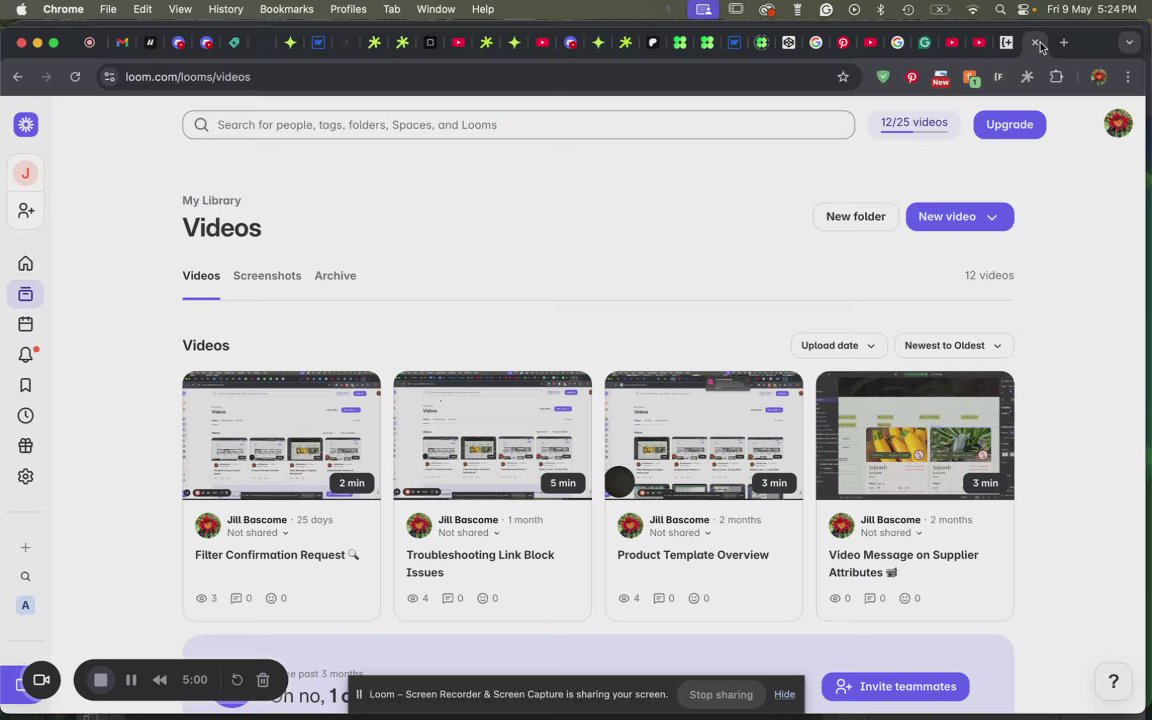The width and height of the screenshot is (1152, 720).
Task: Open a new Chrome tab
Action: coord(1064,43)
